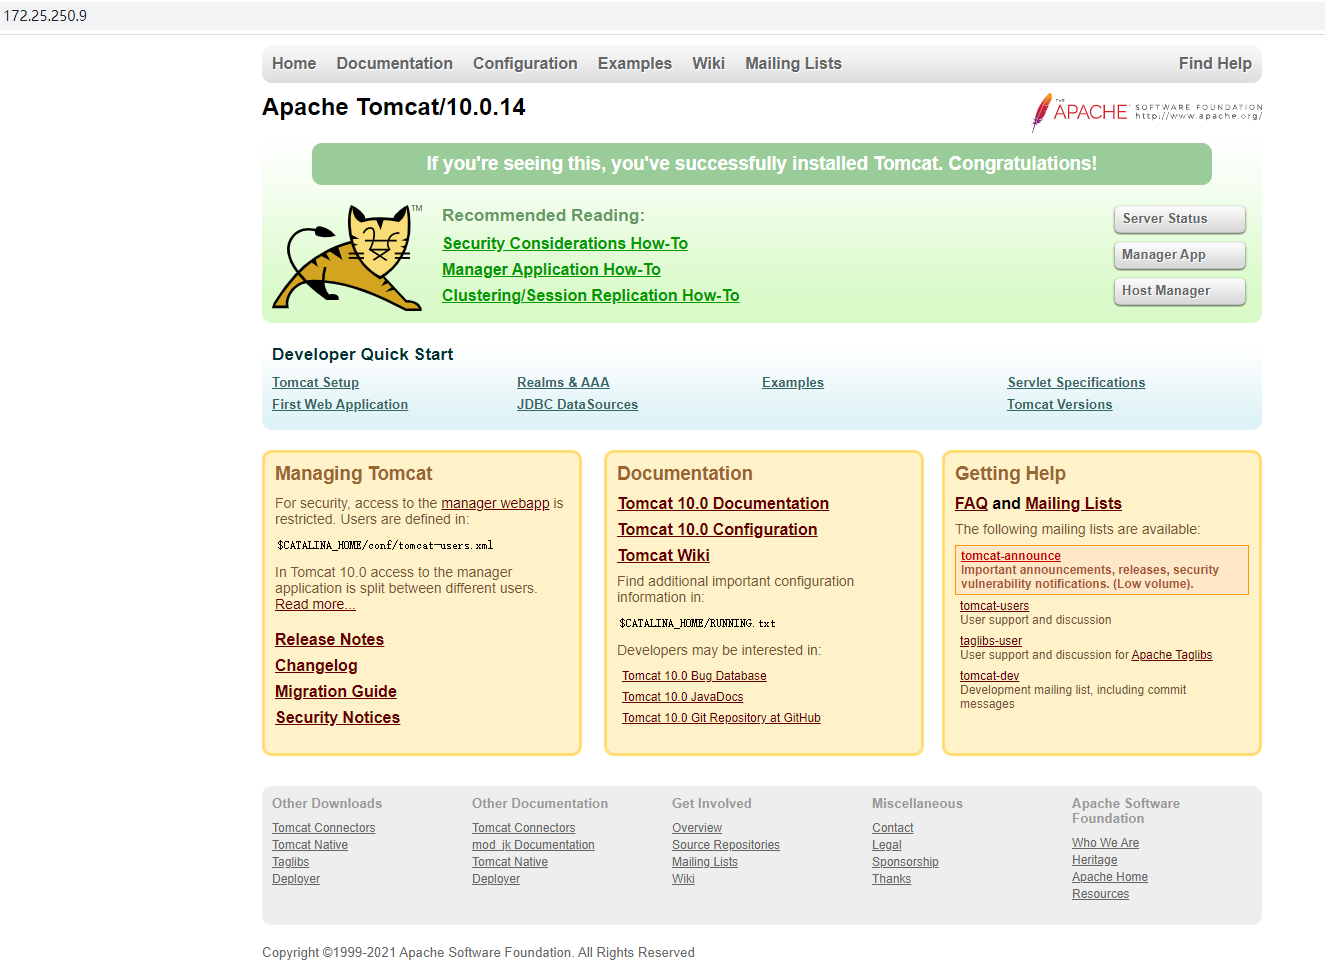Open the Security Notices link
Viewport: 1325px width, 975px height.
coord(337,717)
